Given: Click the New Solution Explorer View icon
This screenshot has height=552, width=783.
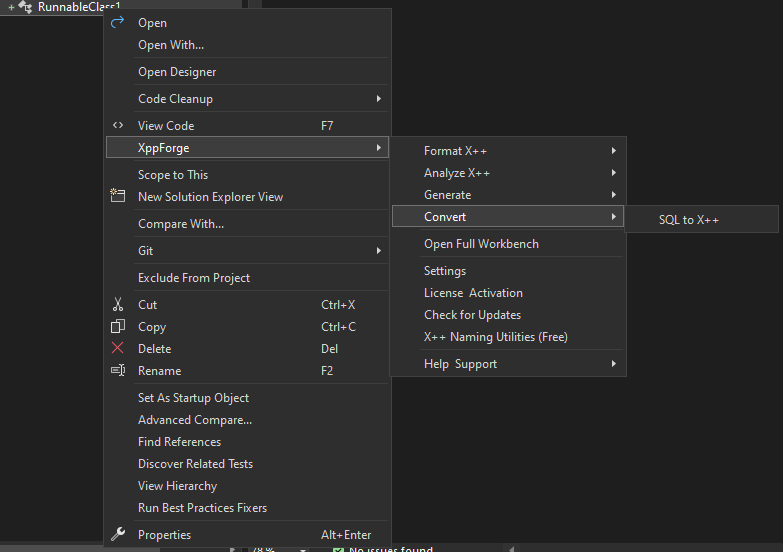Looking at the screenshot, I should 118,195.
